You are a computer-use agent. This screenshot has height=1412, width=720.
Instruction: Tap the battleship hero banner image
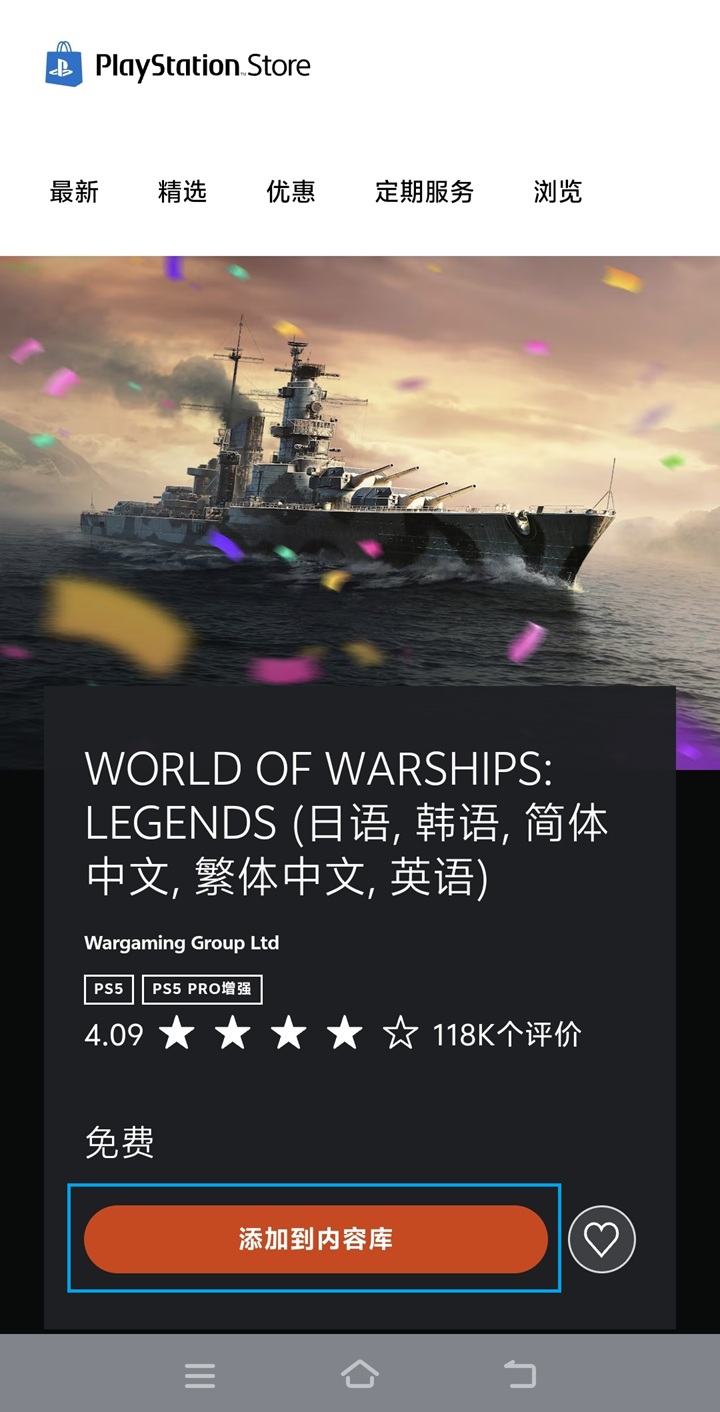(x=360, y=470)
